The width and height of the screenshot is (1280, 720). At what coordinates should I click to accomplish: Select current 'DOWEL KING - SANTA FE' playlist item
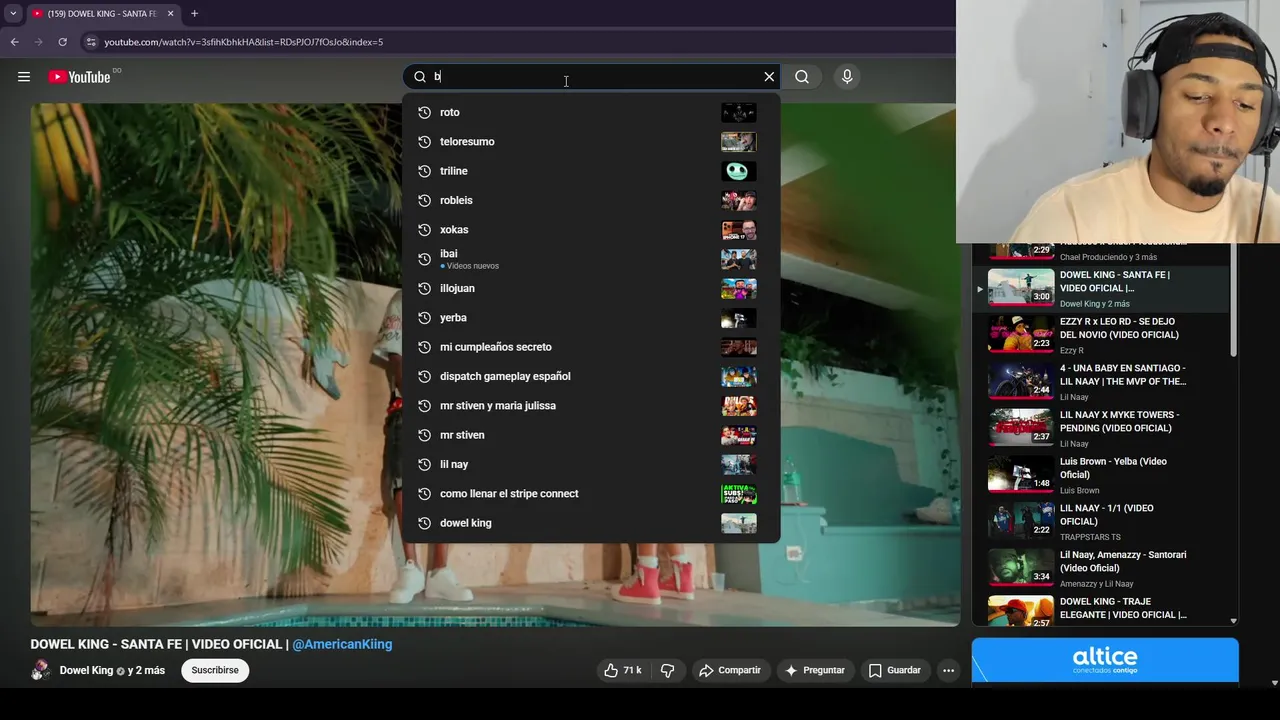tap(1107, 288)
